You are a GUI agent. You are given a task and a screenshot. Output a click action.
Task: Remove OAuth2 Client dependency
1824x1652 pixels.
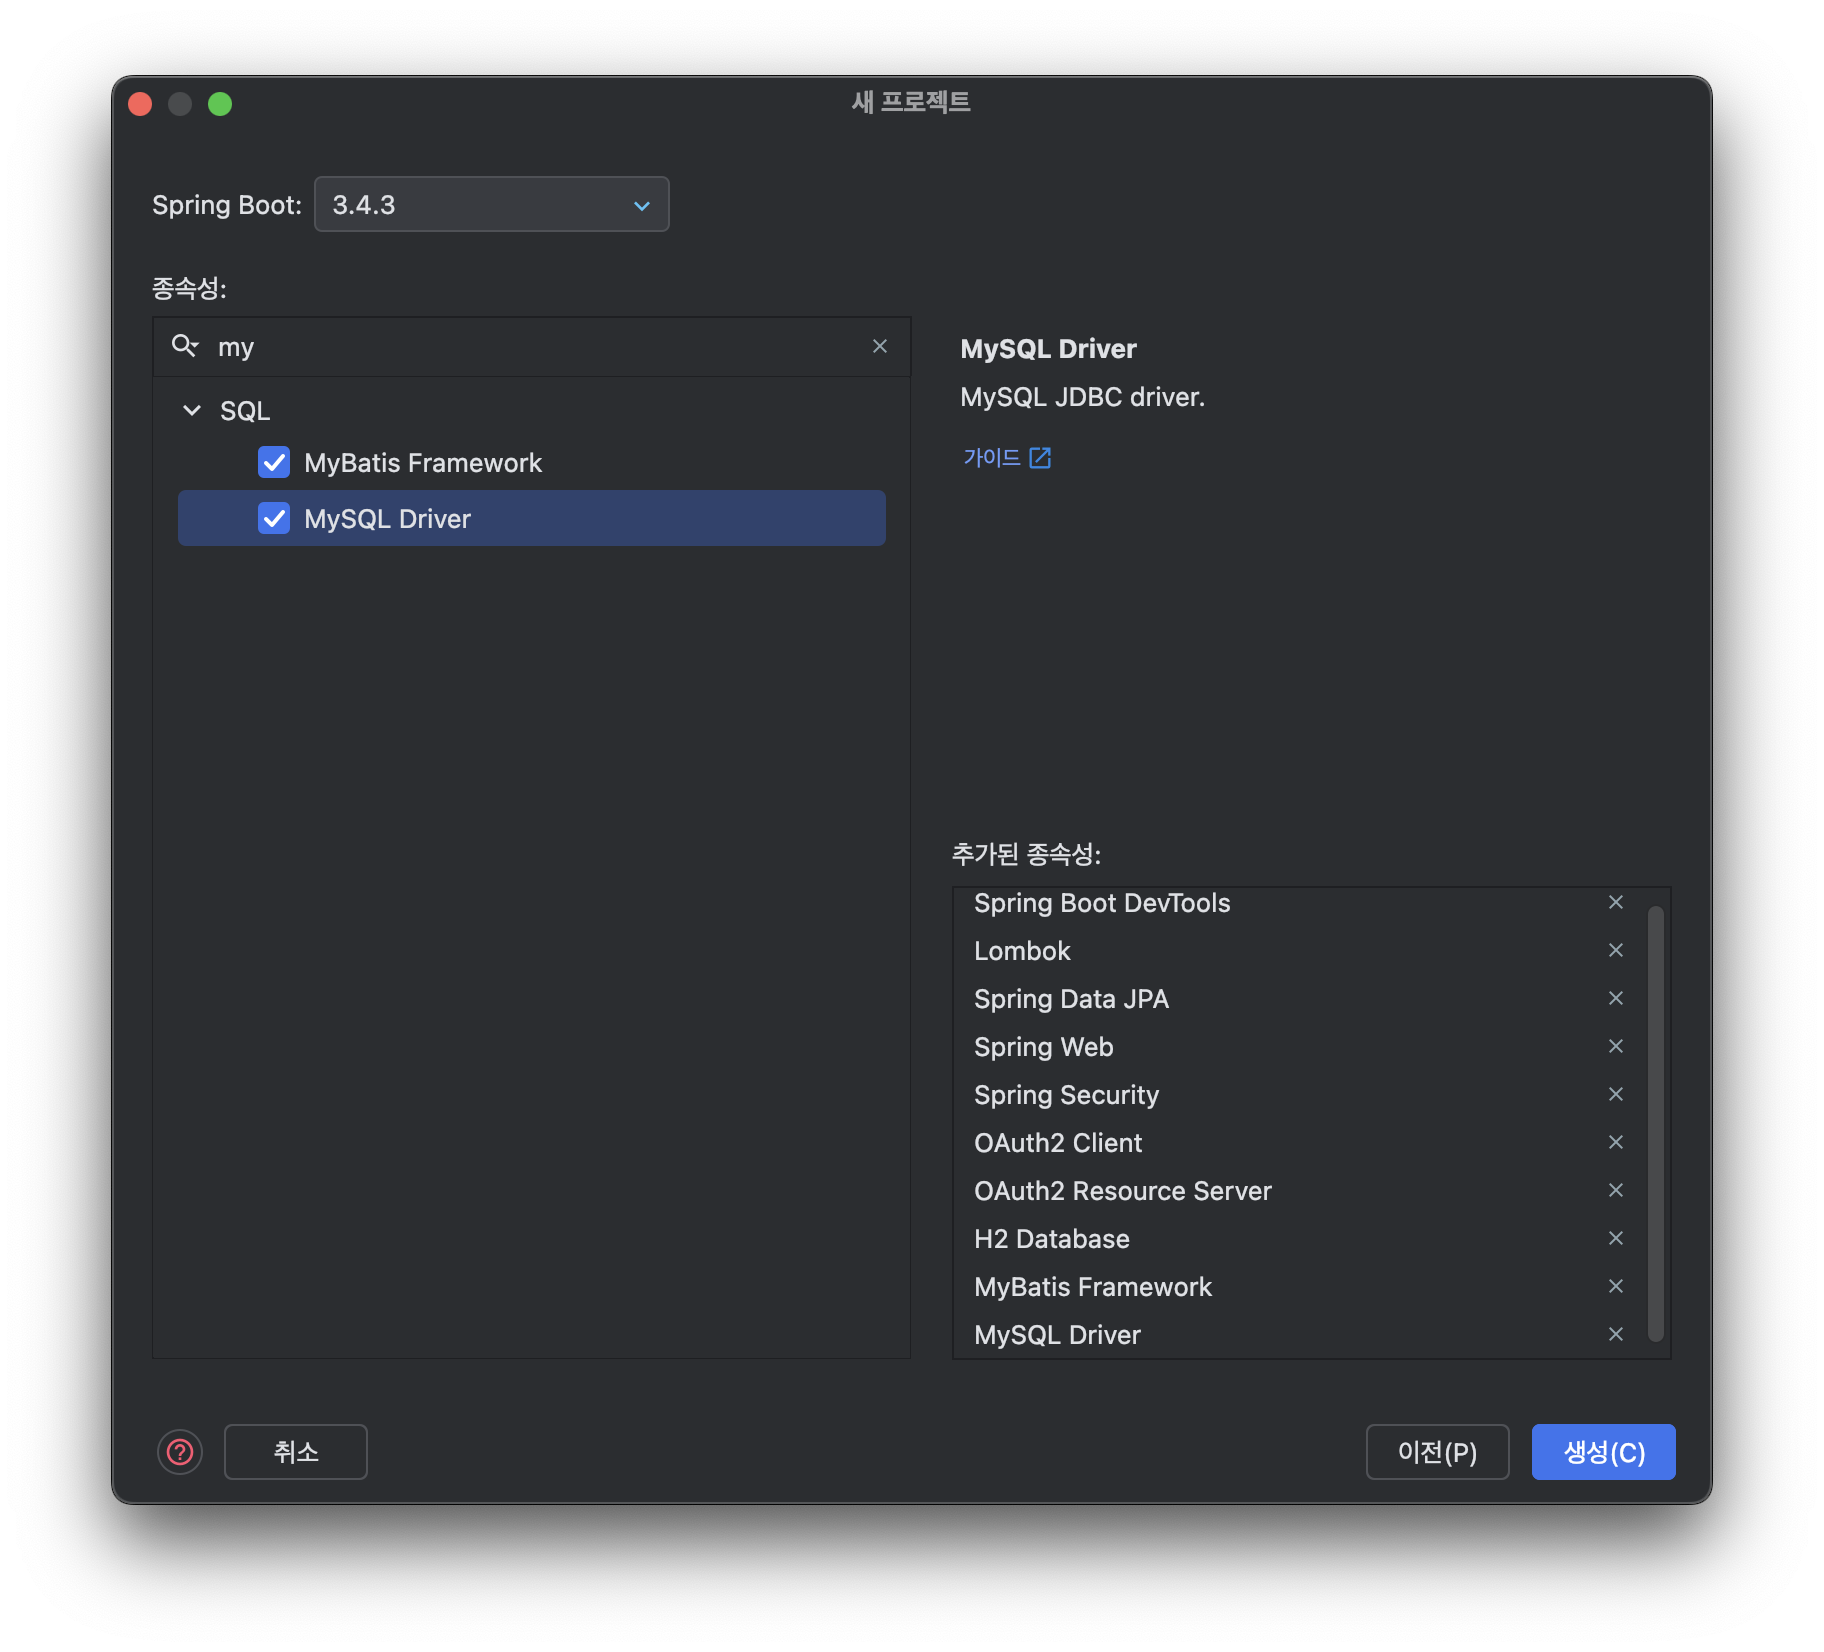(x=1615, y=1142)
